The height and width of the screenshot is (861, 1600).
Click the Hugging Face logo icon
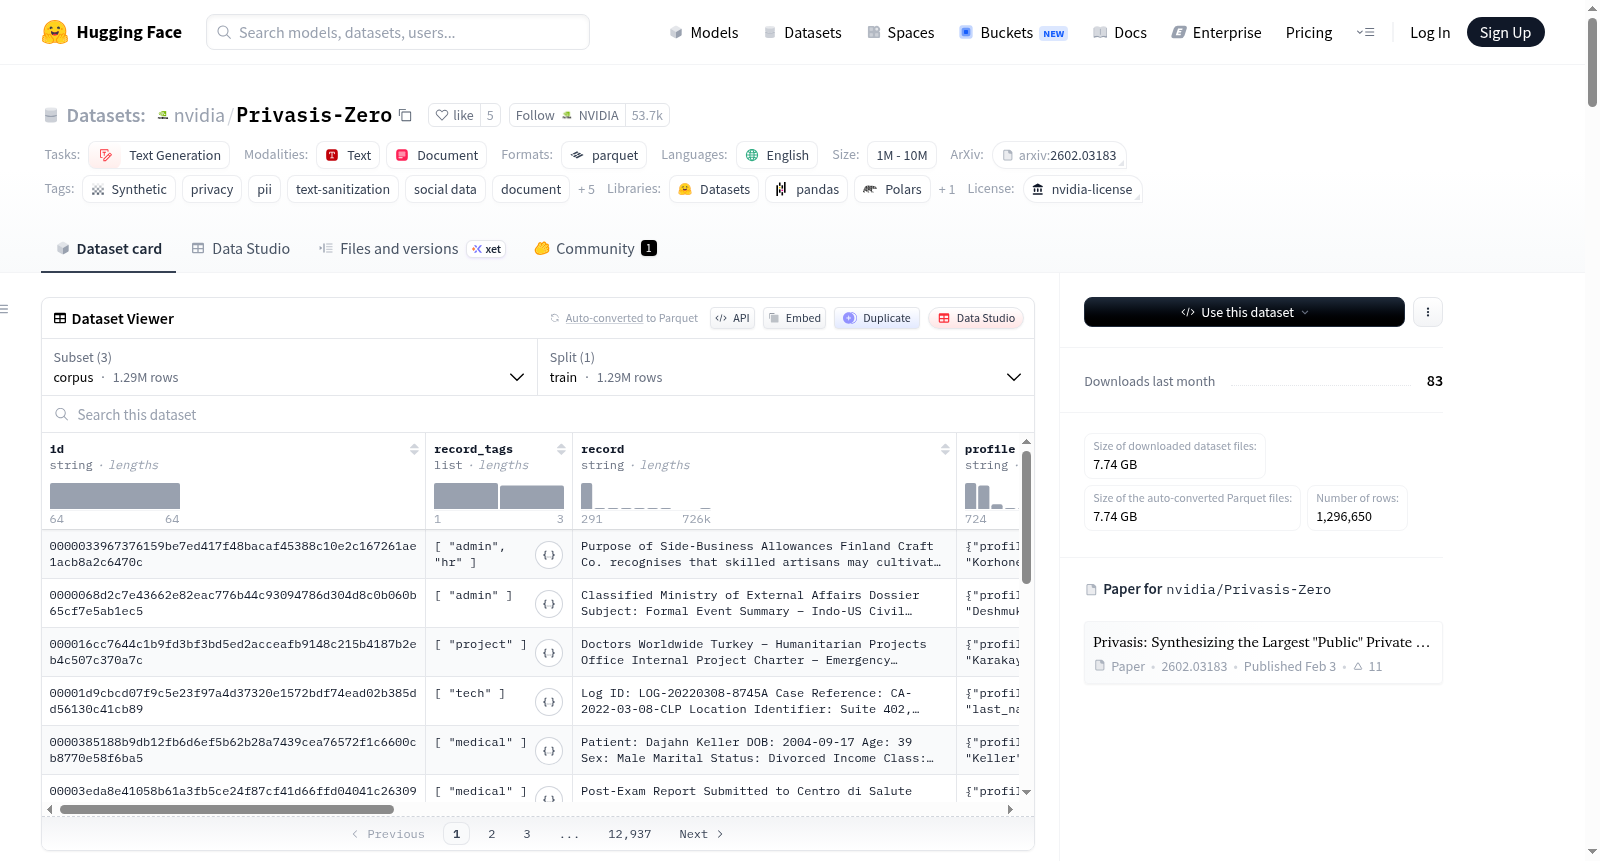pyautogui.click(x=55, y=32)
